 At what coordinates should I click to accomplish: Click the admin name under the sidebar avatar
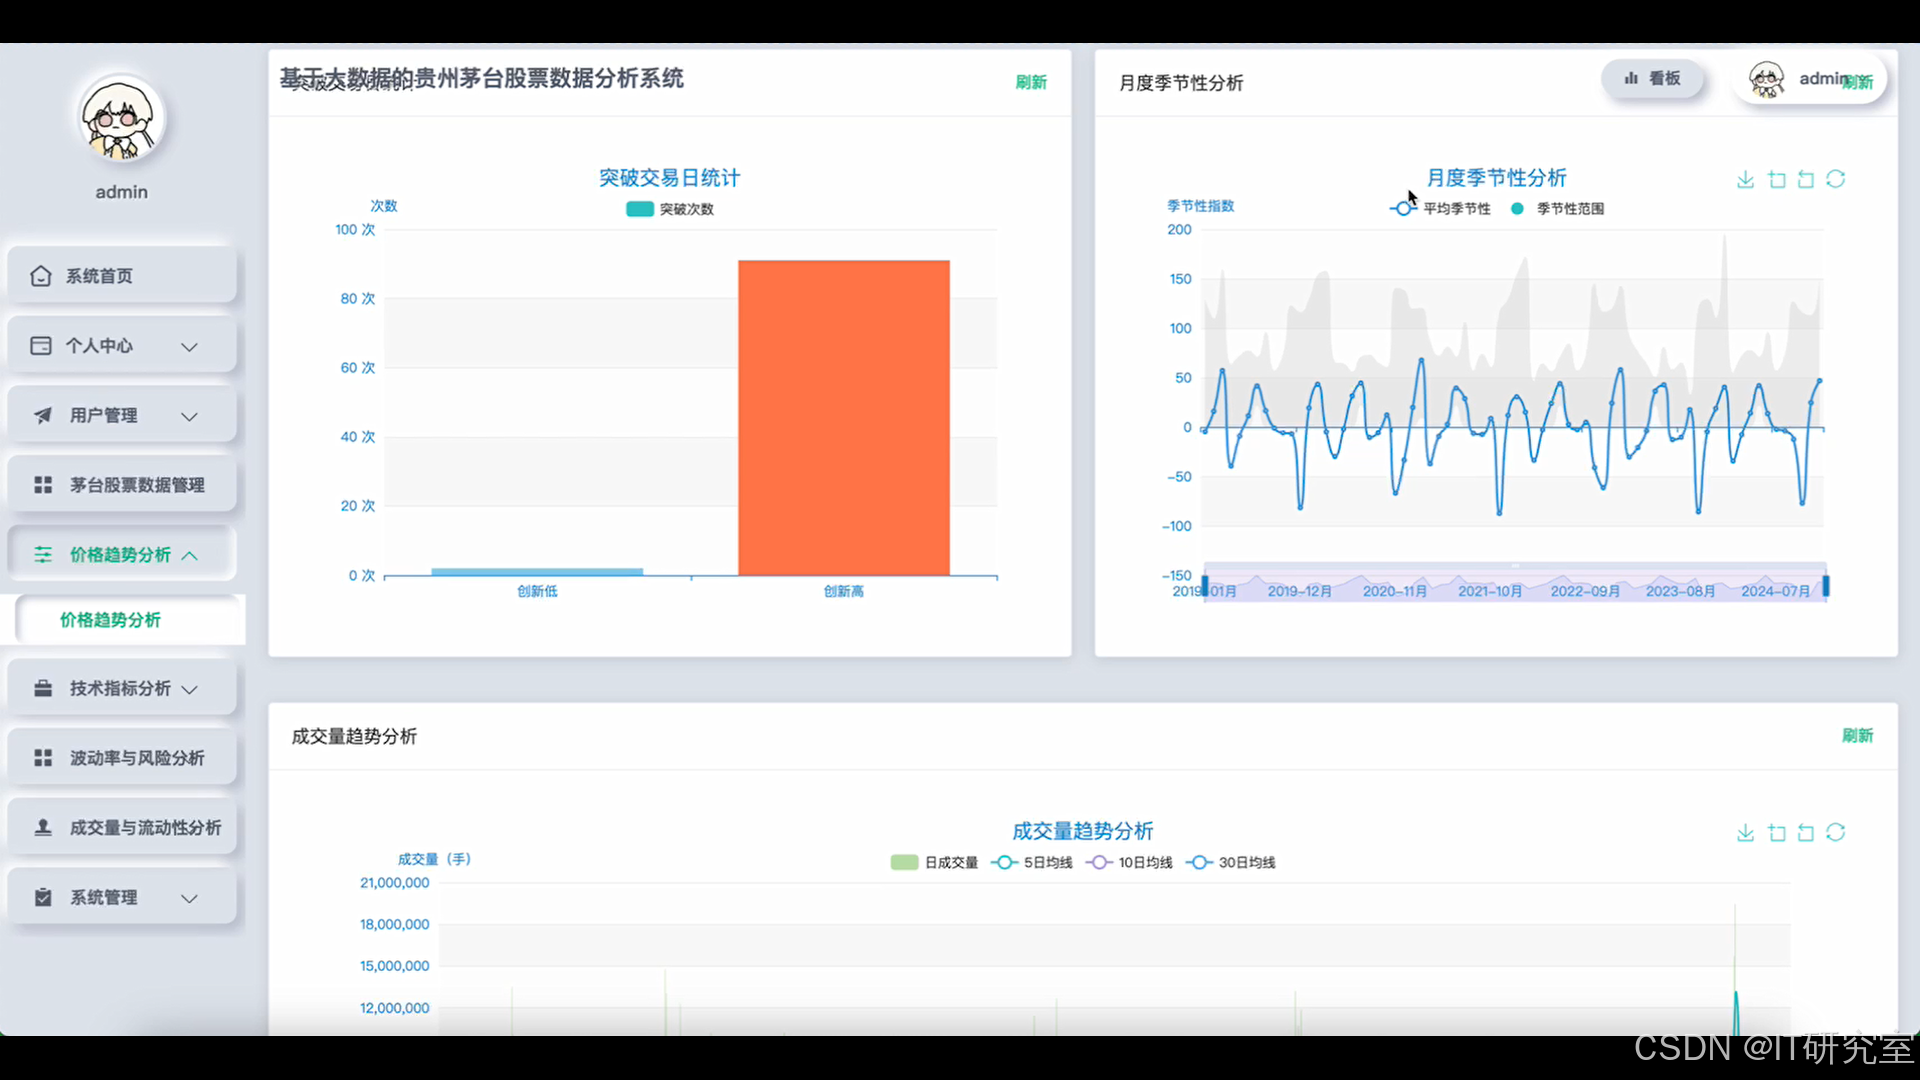122,192
